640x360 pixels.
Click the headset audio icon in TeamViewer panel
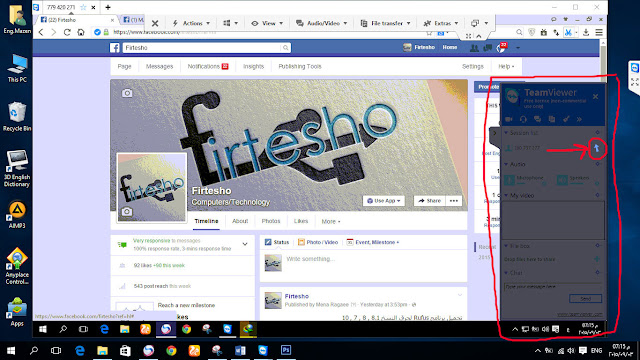523,119
